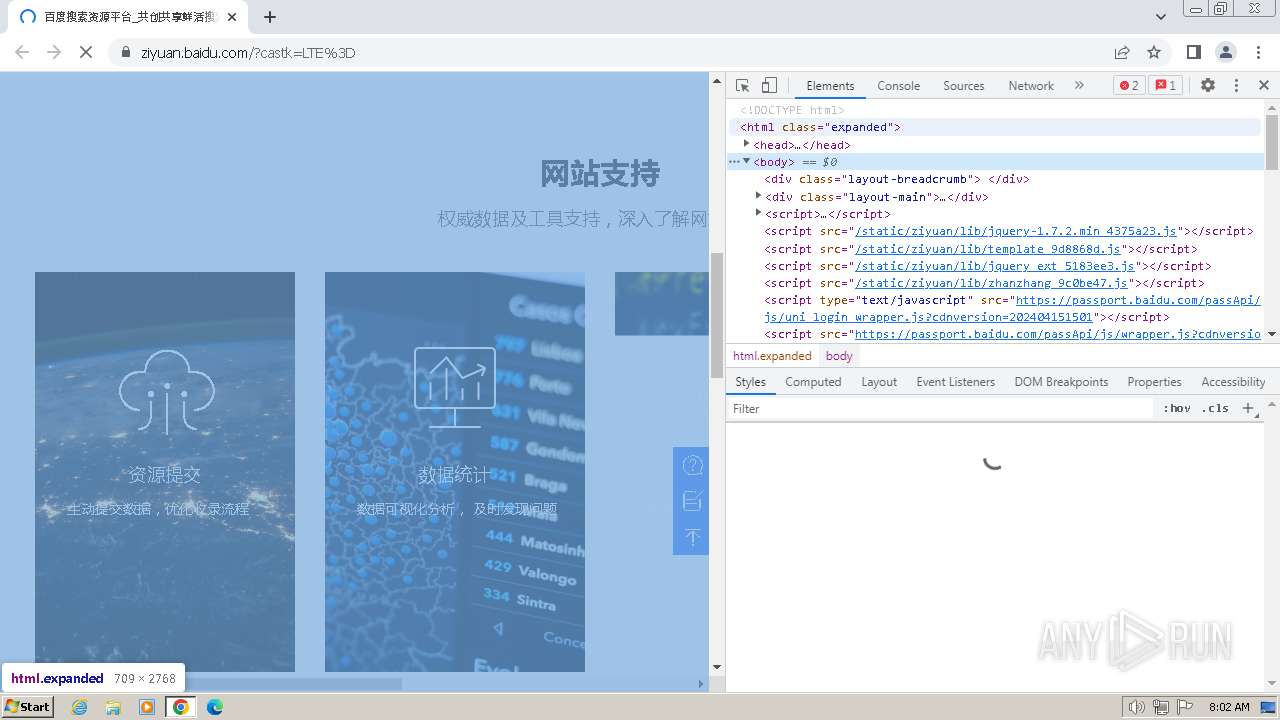1280x720 pixels.
Task: Open the issues counter badge
Action: (1165, 86)
